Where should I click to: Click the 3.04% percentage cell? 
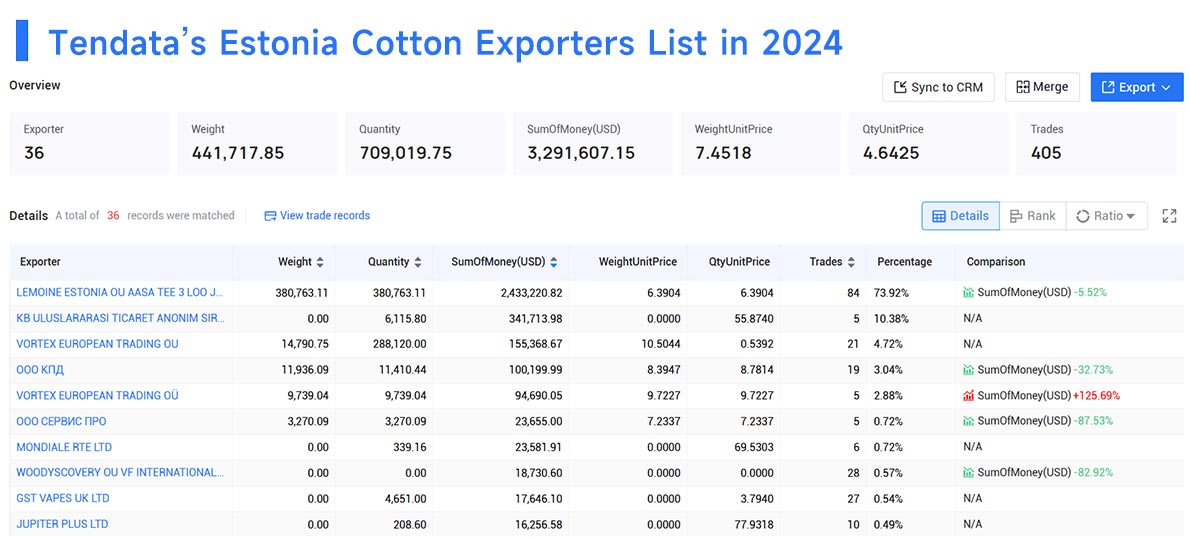click(x=889, y=370)
